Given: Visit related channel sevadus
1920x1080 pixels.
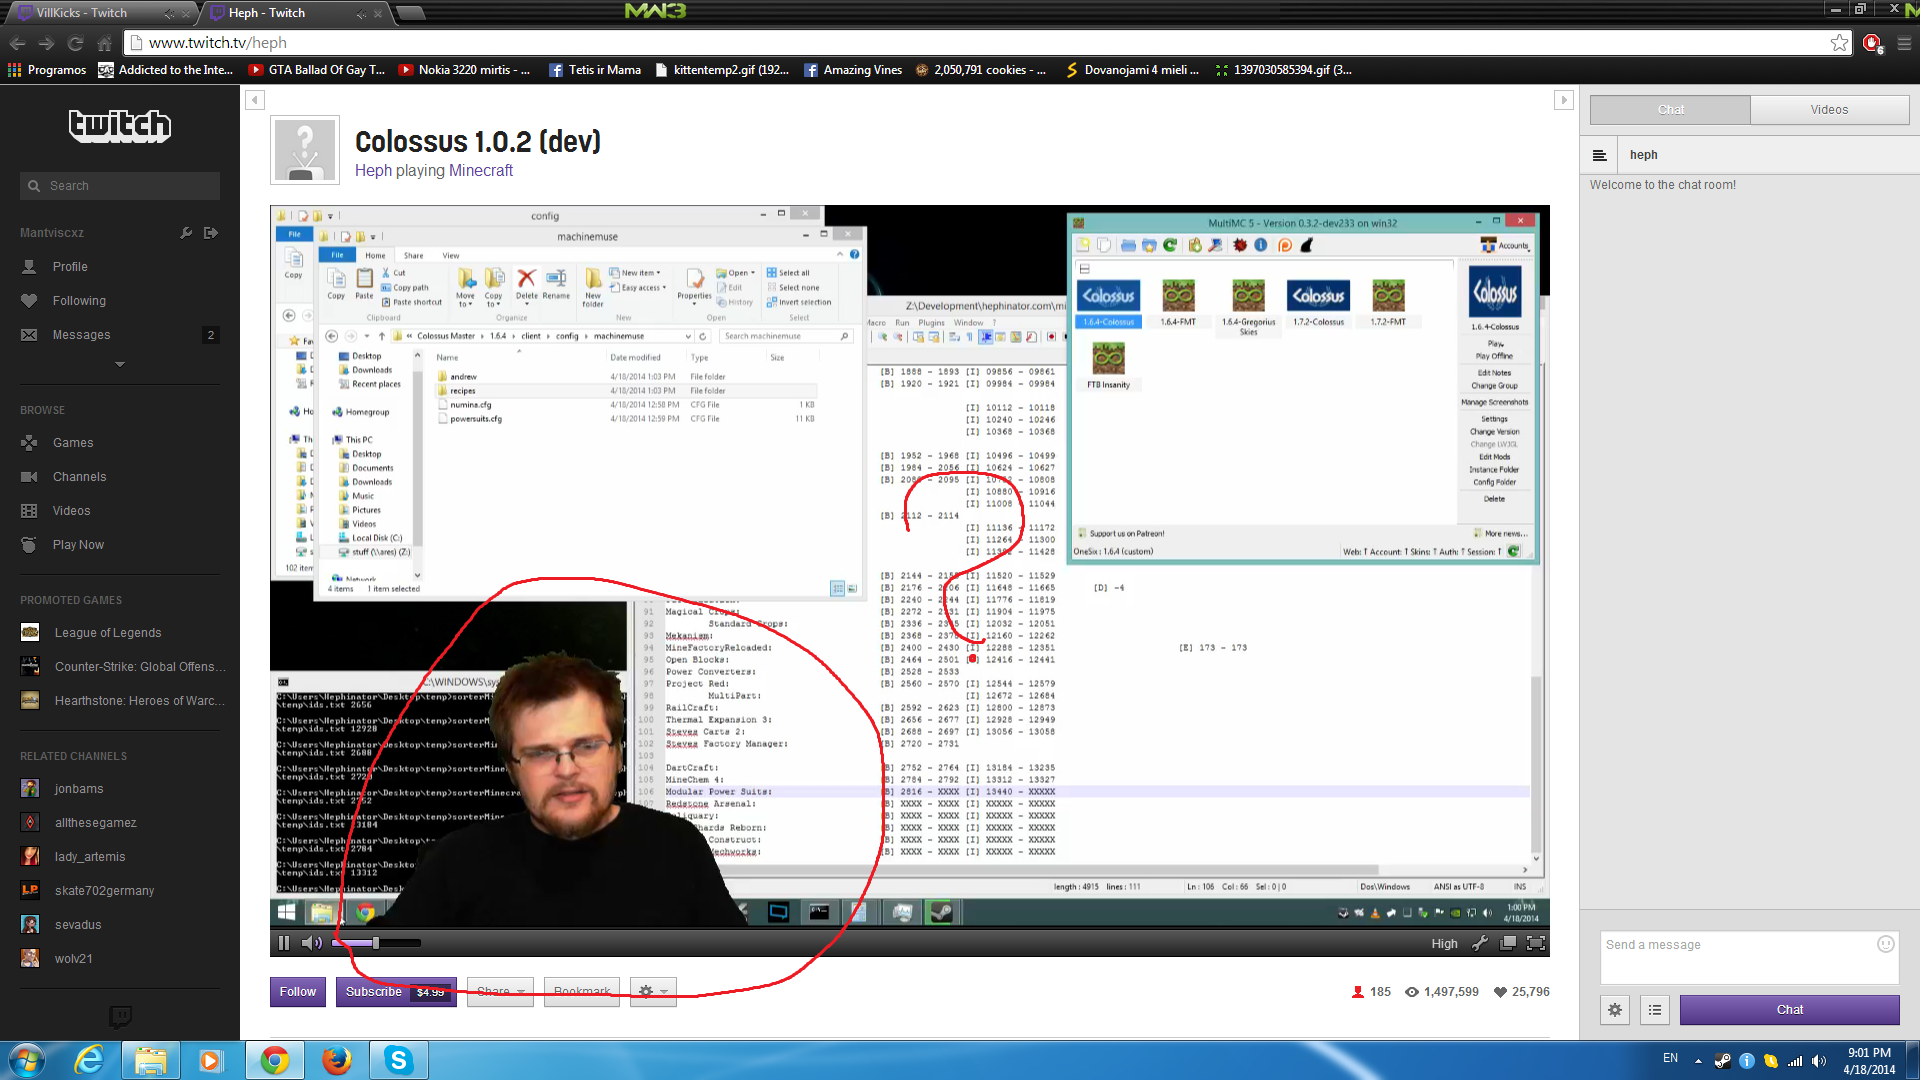Looking at the screenshot, I should tap(78, 925).
